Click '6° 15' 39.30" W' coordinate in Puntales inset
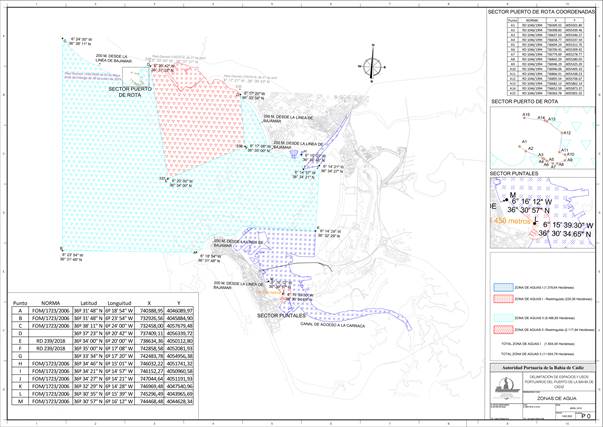This screenshot has height=427, width=603. pyautogui.click(x=568, y=225)
